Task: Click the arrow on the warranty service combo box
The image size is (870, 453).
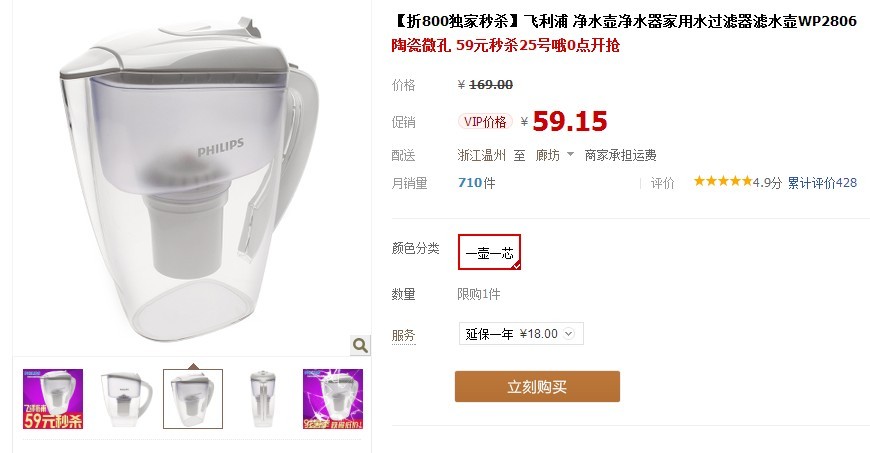Action: point(569,334)
